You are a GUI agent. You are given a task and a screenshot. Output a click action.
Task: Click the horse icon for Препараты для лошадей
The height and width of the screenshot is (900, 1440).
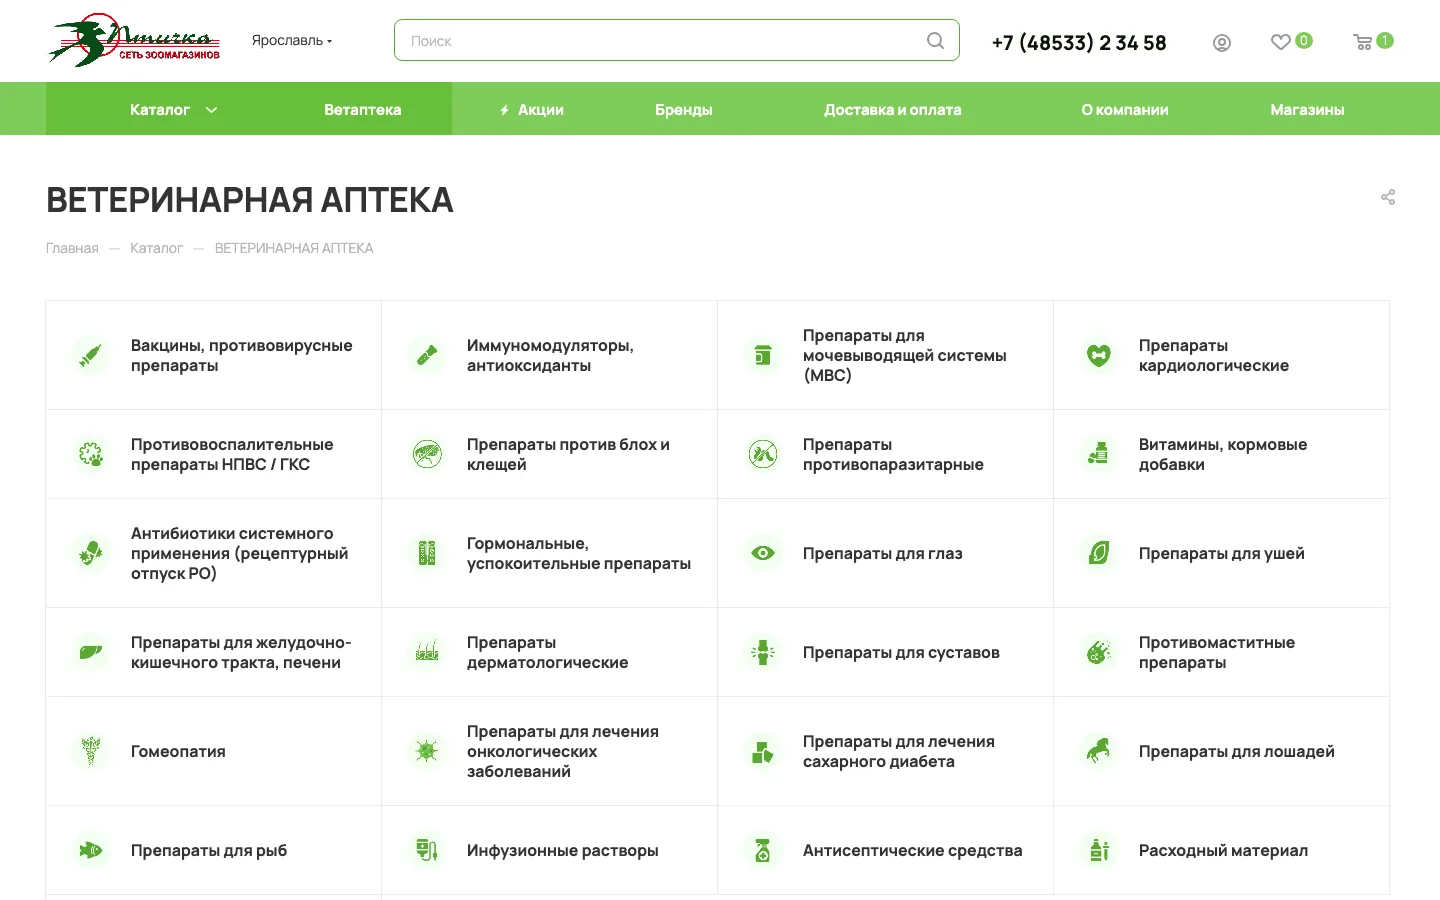click(x=1099, y=751)
